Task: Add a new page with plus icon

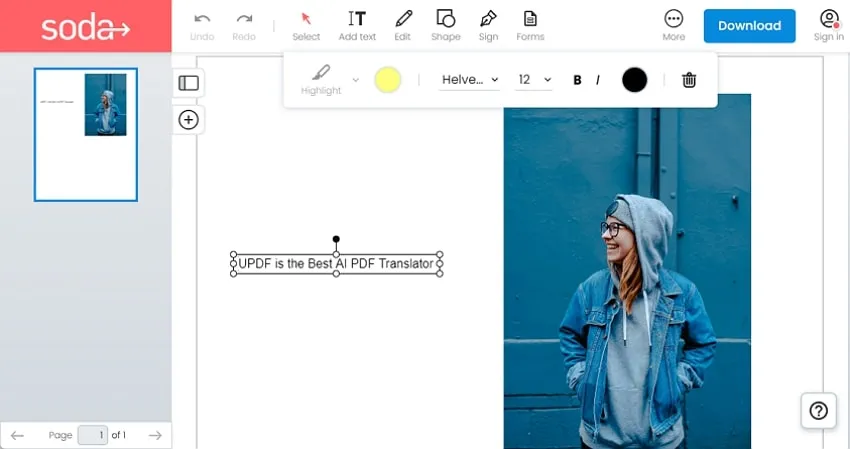Action: tap(189, 120)
